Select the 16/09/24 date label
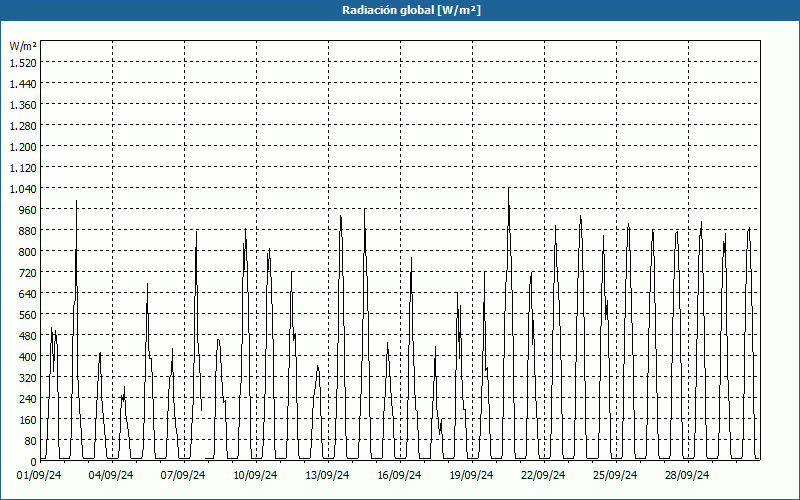The height and width of the screenshot is (500, 800). [399, 475]
